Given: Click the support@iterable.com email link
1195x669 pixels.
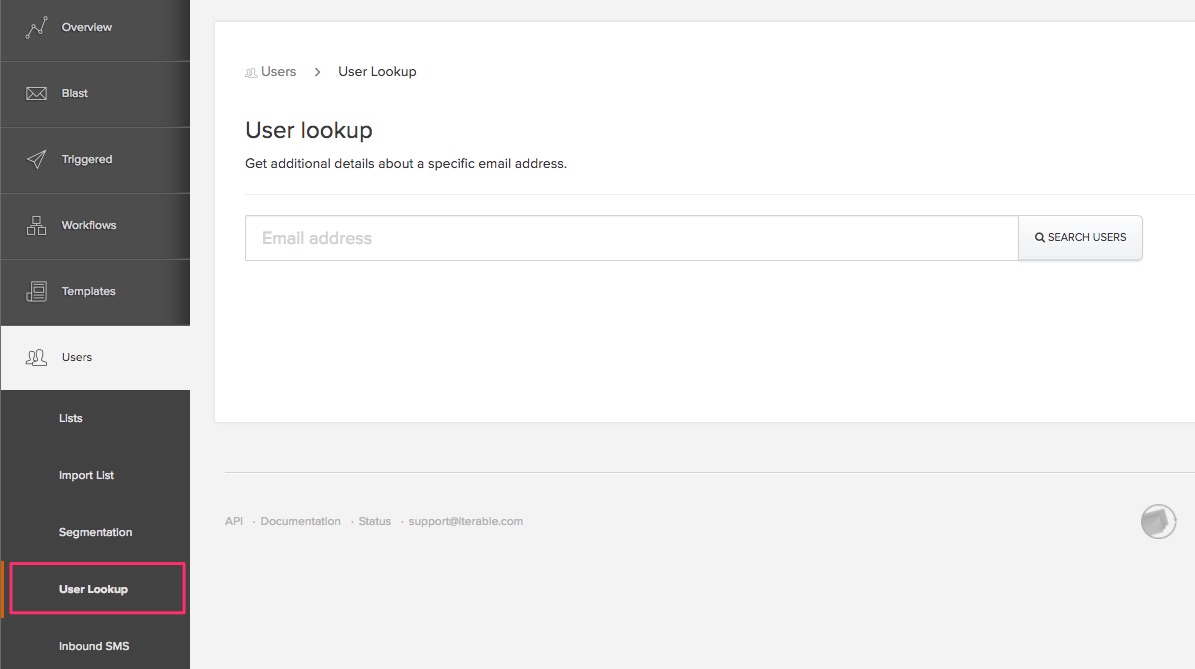Looking at the screenshot, I should (466, 521).
